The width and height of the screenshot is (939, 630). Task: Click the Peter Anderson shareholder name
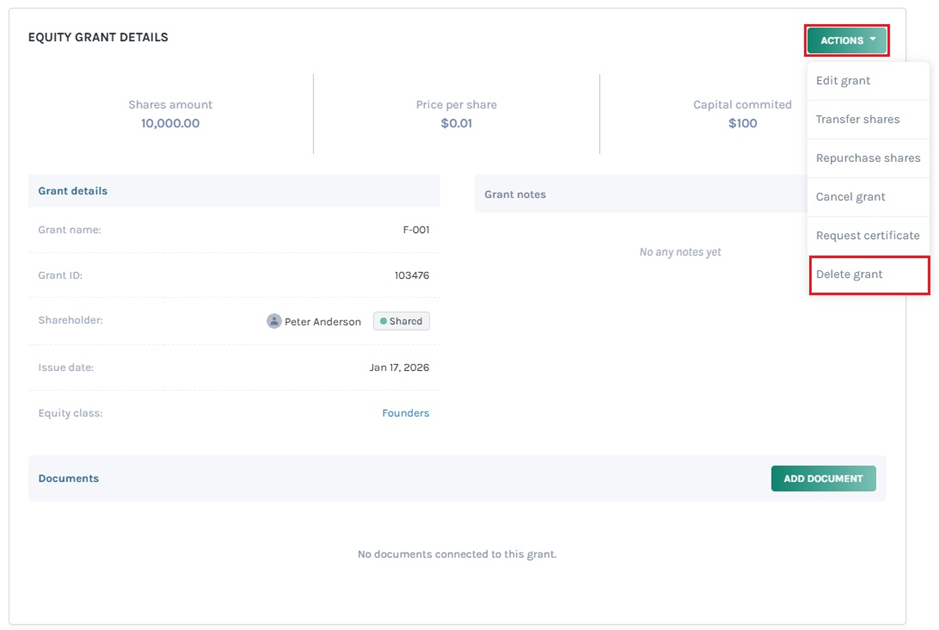322,322
